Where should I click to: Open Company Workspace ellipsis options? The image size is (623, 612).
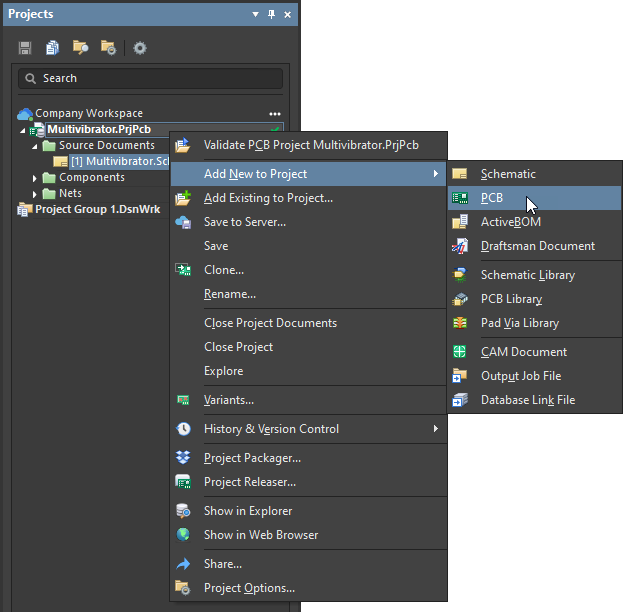[275, 114]
